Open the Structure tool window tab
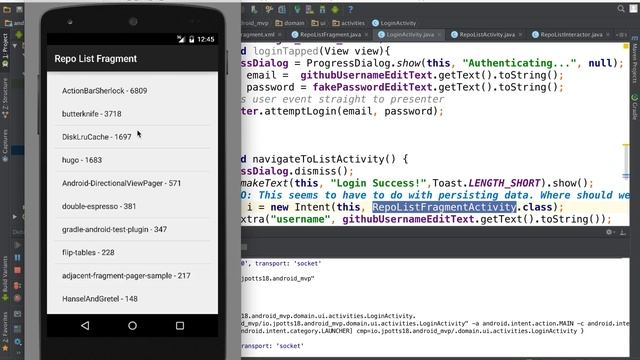Viewport: 640px width, 360px height. pos(5,98)
